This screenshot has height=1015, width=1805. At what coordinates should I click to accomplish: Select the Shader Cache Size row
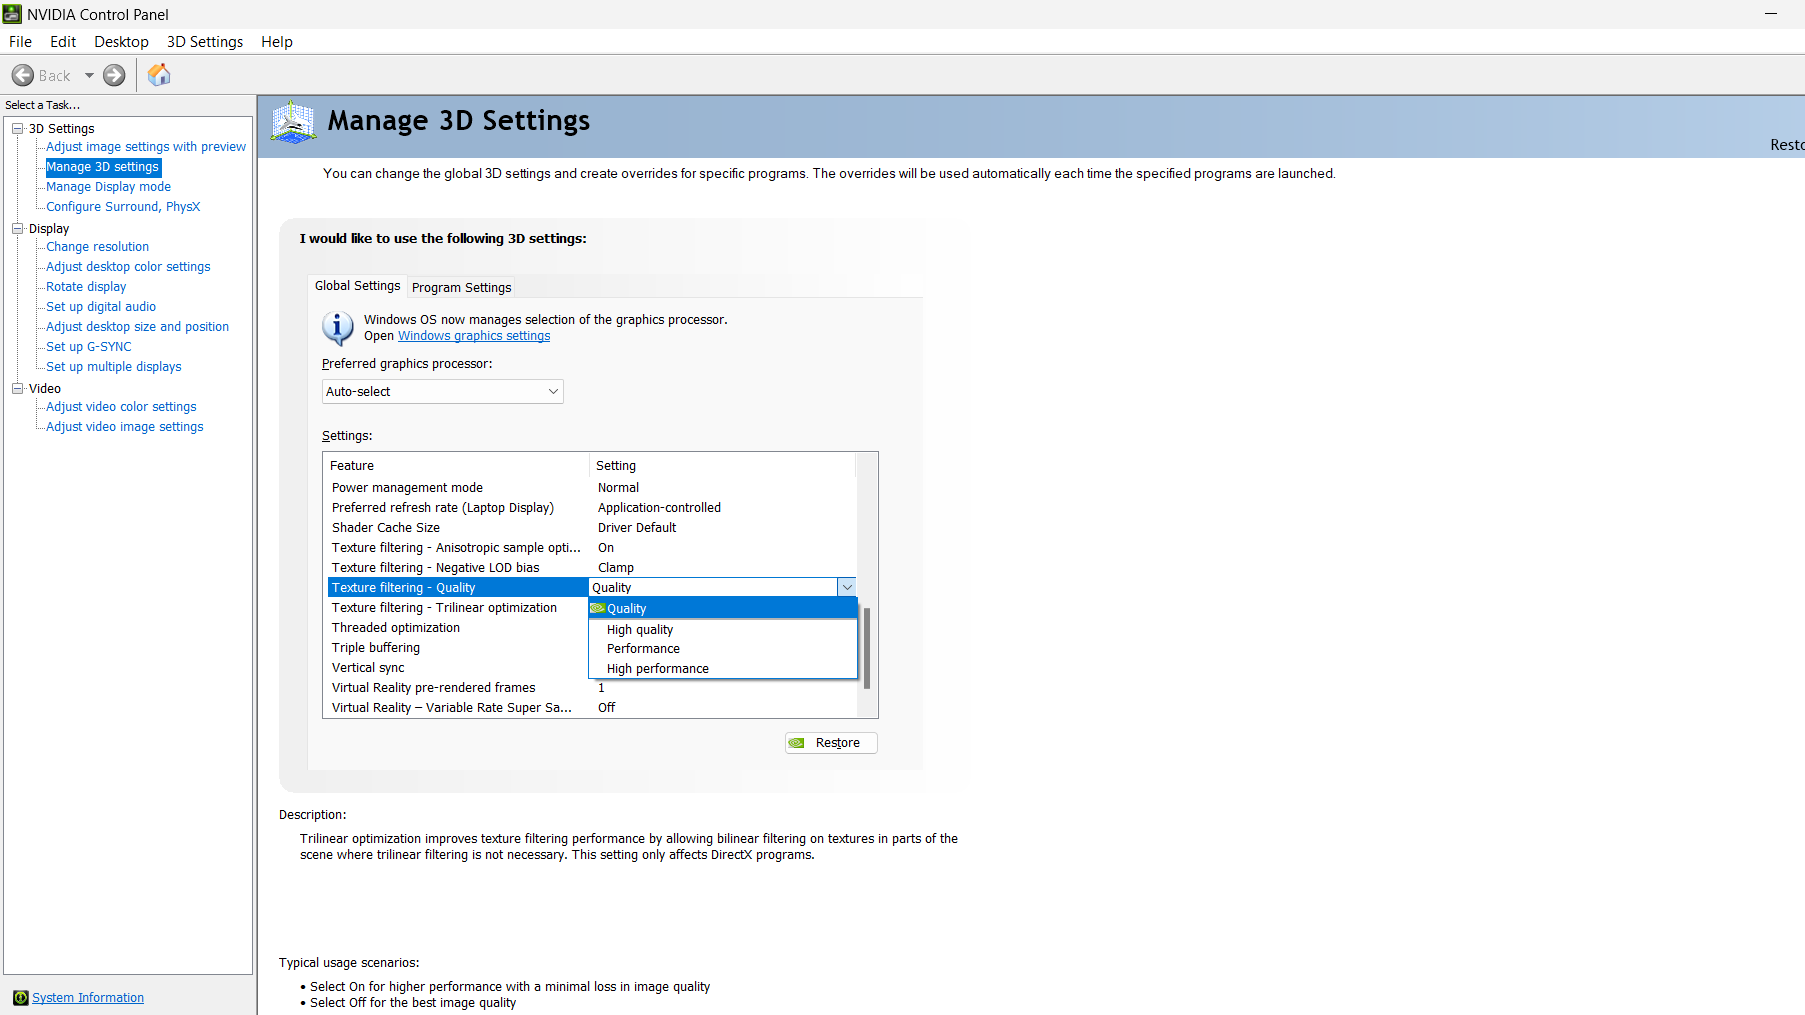pyautogui.click(x=592, y=528)
